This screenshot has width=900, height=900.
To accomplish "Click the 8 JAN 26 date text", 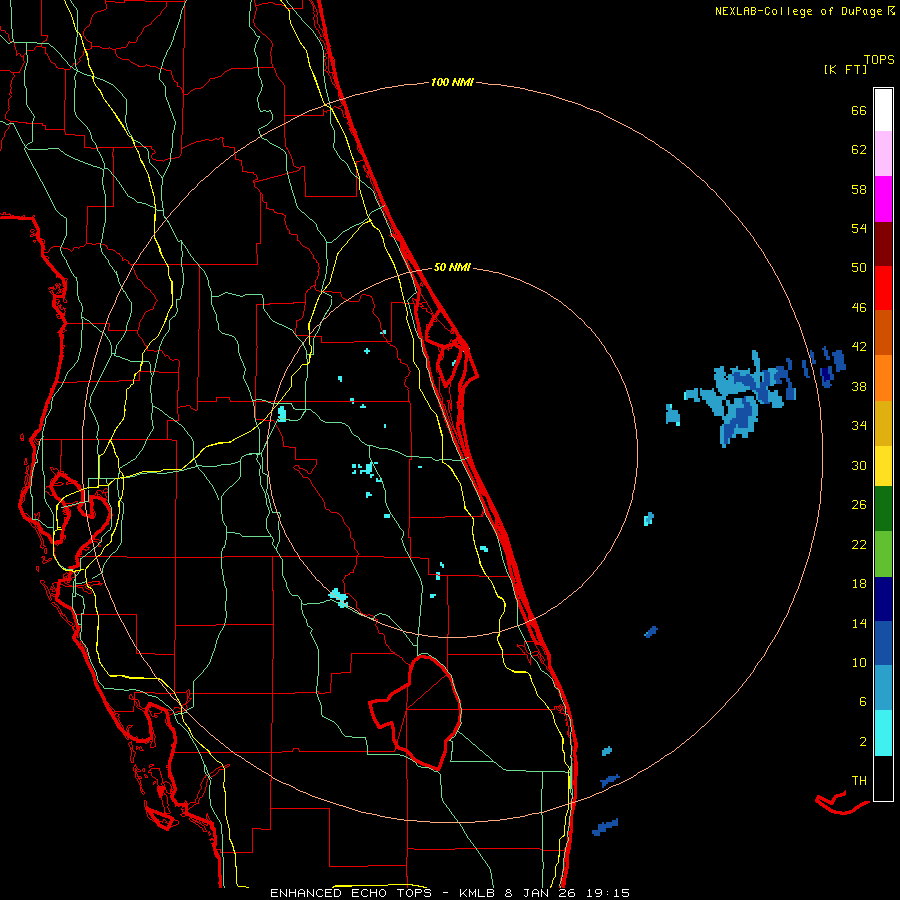I will [540, 893].
